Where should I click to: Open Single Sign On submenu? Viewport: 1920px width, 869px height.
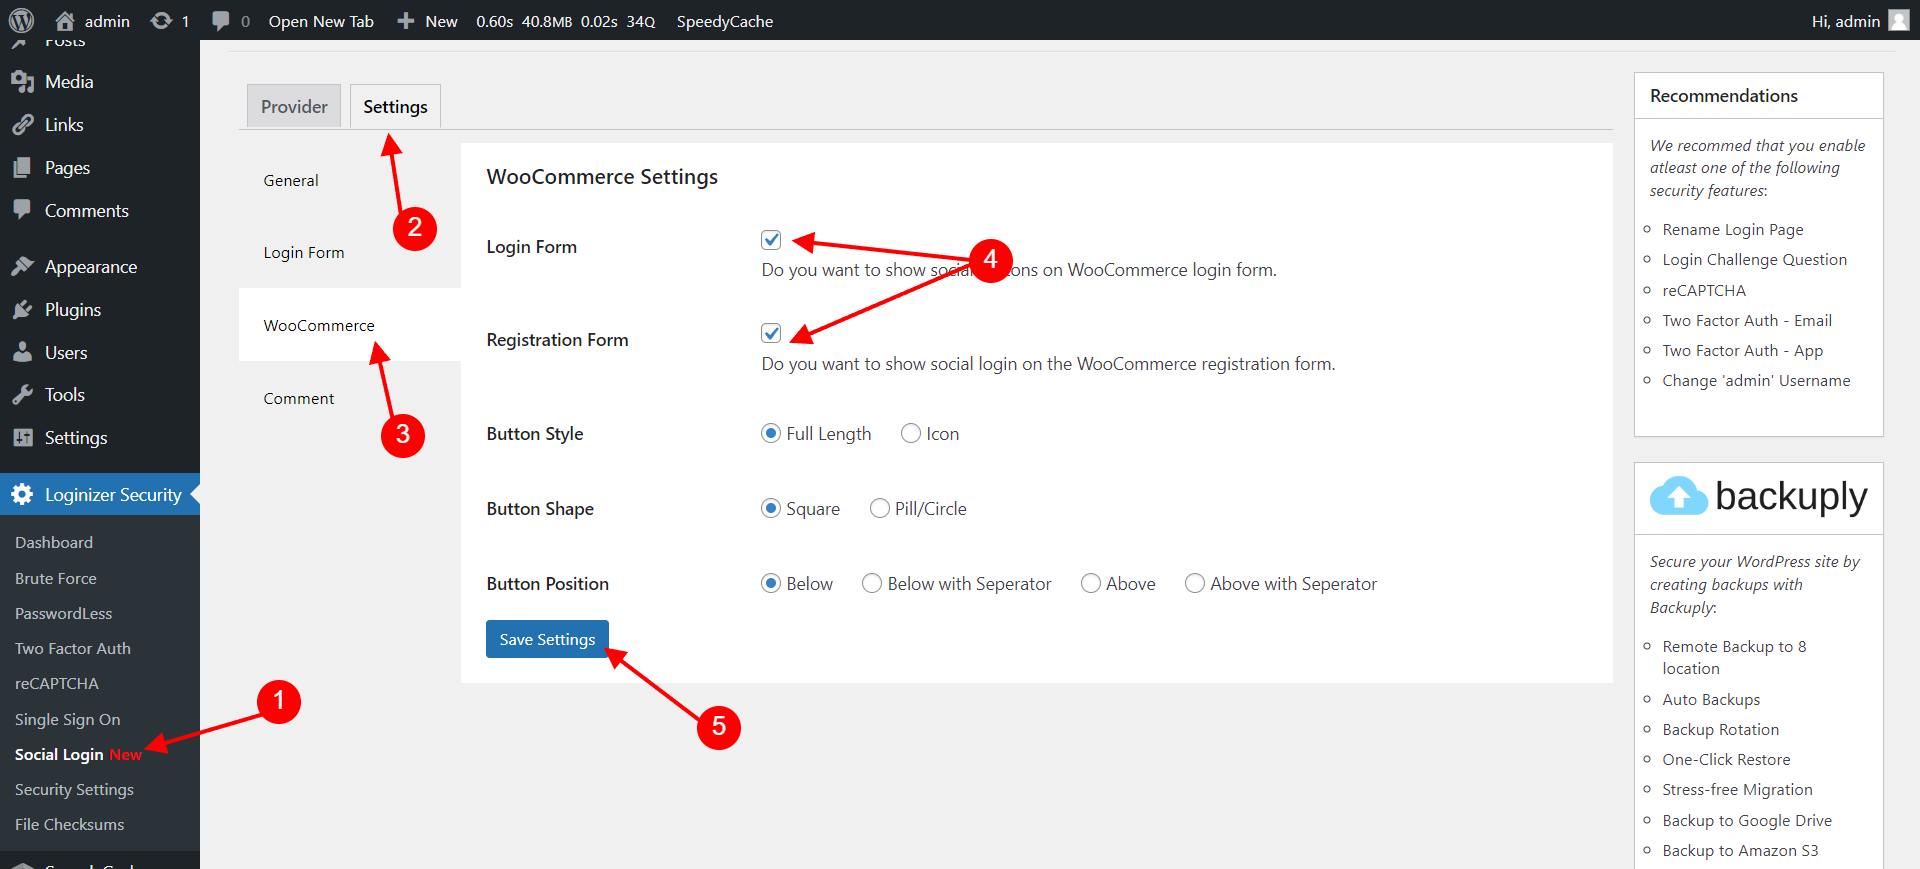pos(67,719)
